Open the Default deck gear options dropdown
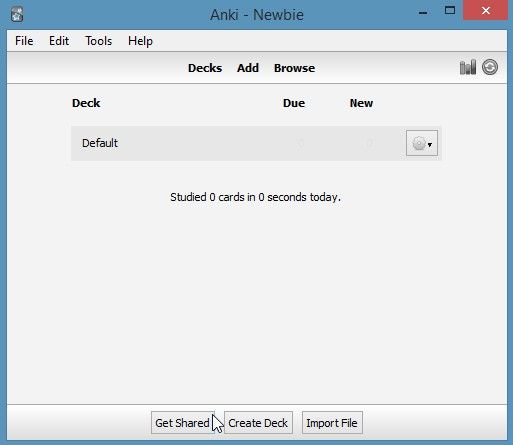This screenshot has height=445, width=513. (x=422, y=143)
